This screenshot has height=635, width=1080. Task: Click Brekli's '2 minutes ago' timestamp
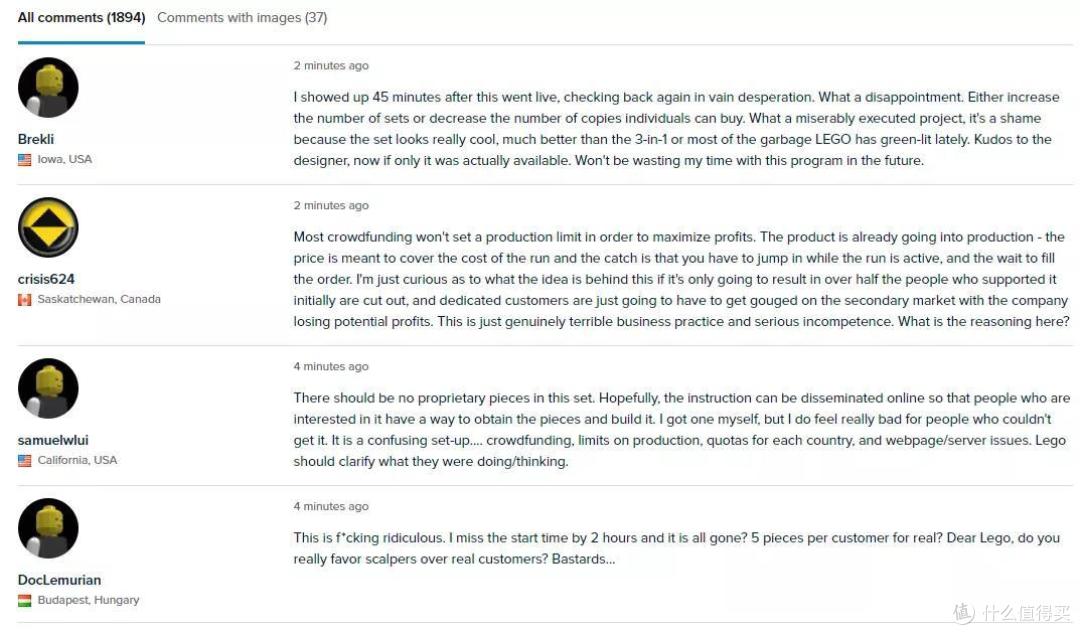coord(331,65)
